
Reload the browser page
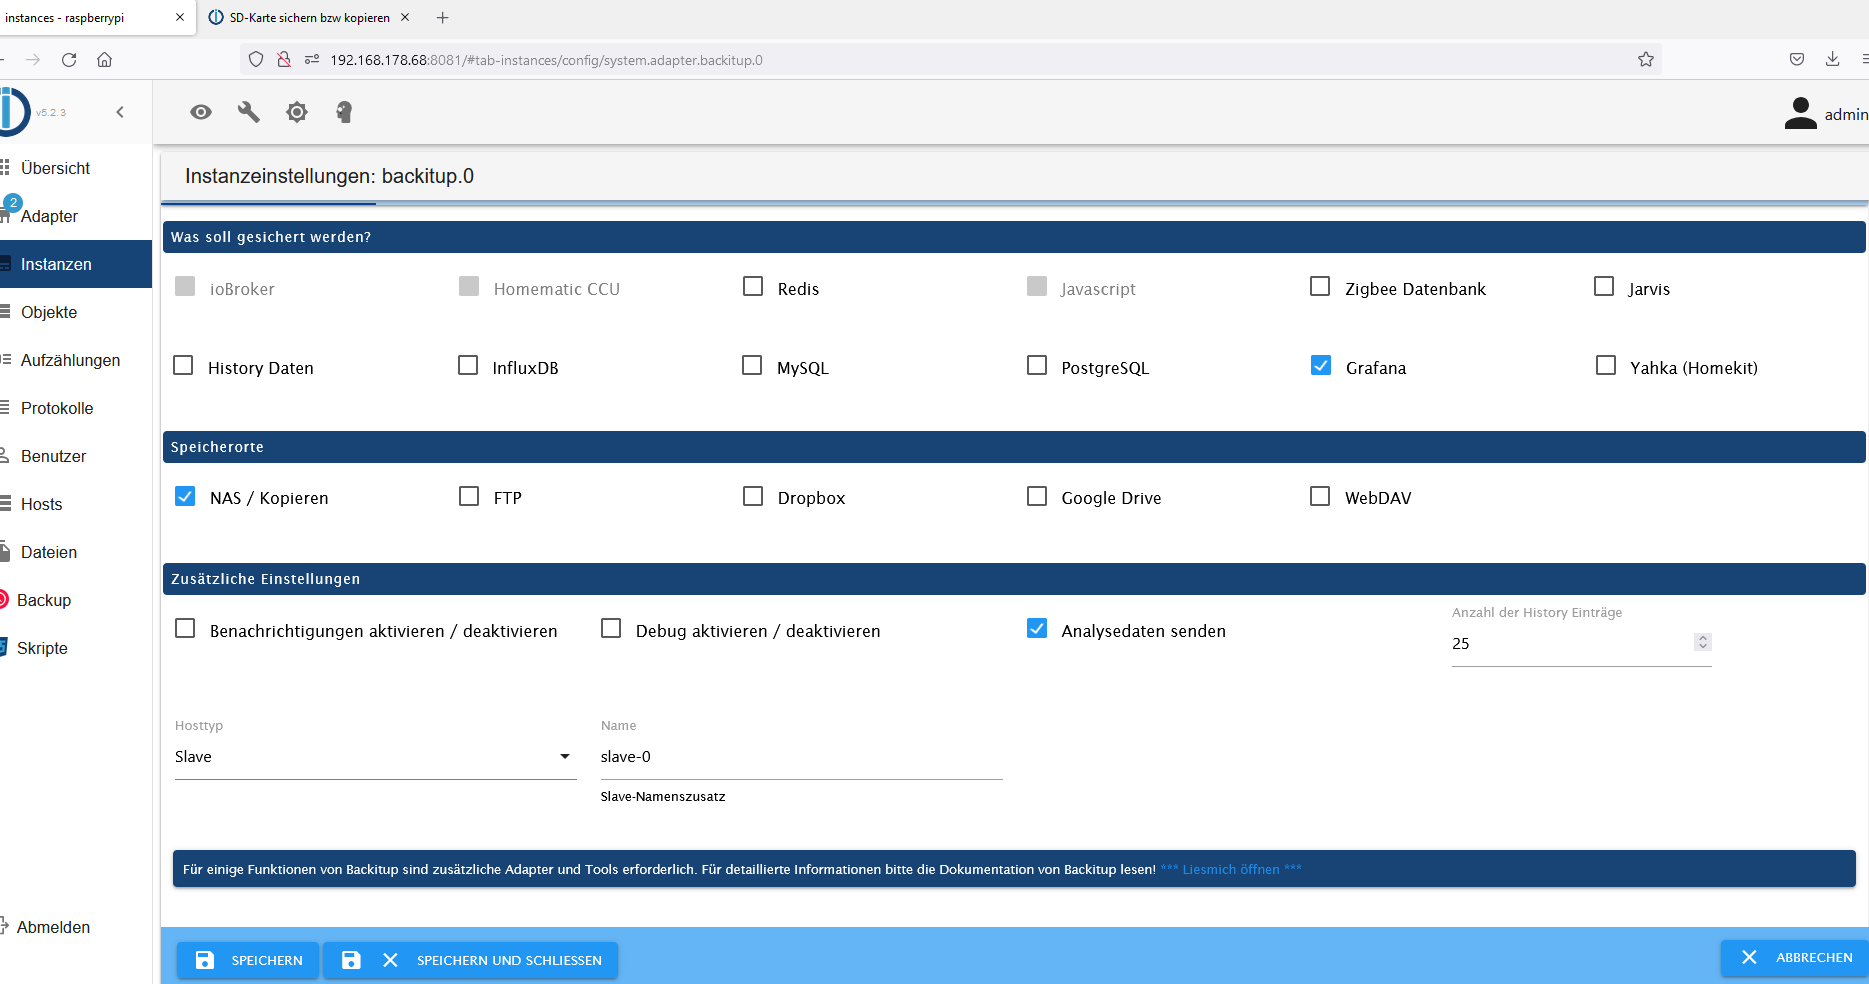click(69, 60)
